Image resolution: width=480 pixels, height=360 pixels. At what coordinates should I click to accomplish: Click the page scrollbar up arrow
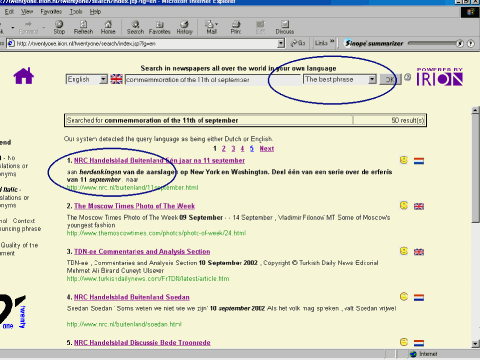tap(476, 110)
